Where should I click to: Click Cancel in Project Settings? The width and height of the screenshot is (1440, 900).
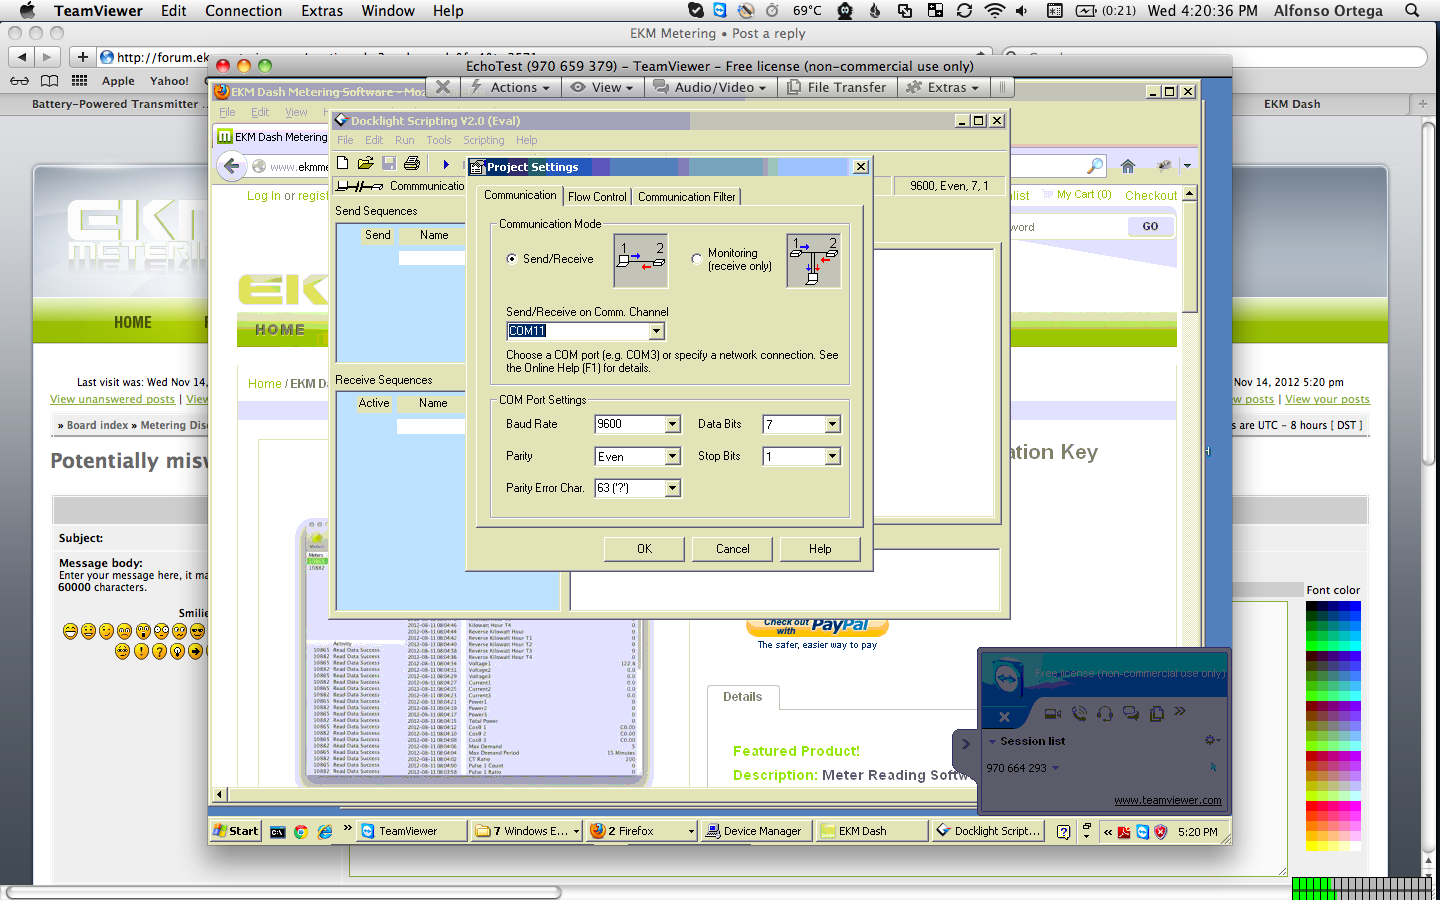coord(732,549)
